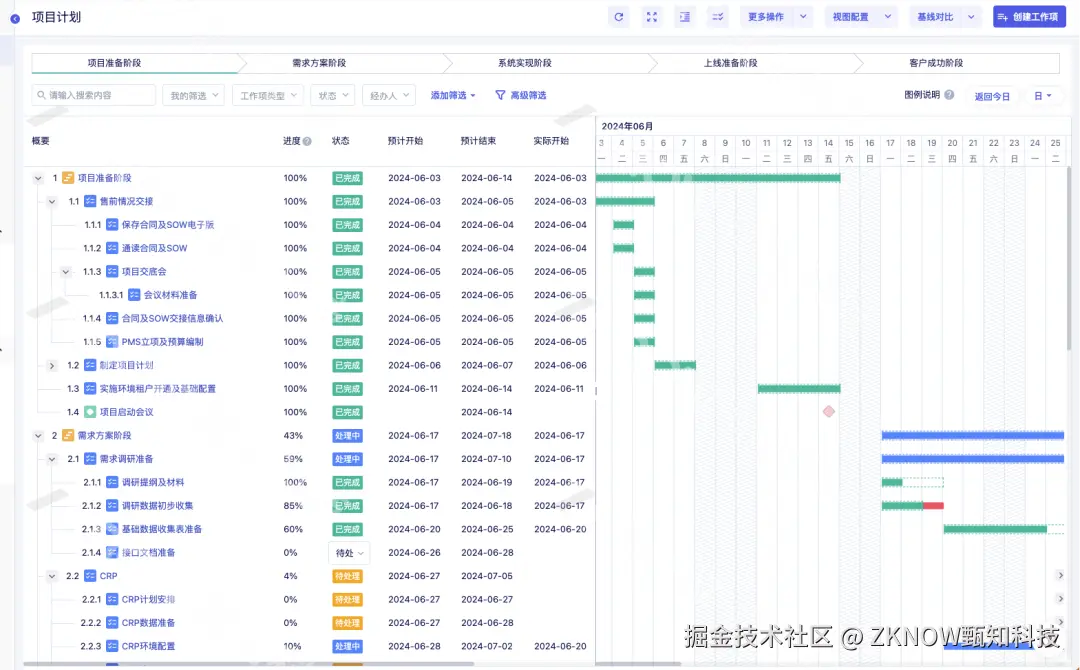Click the refresh icon in the top toolbar
Image resolution: width=1080 pixels, height=670 pixels.
click(x=619, y=17)
